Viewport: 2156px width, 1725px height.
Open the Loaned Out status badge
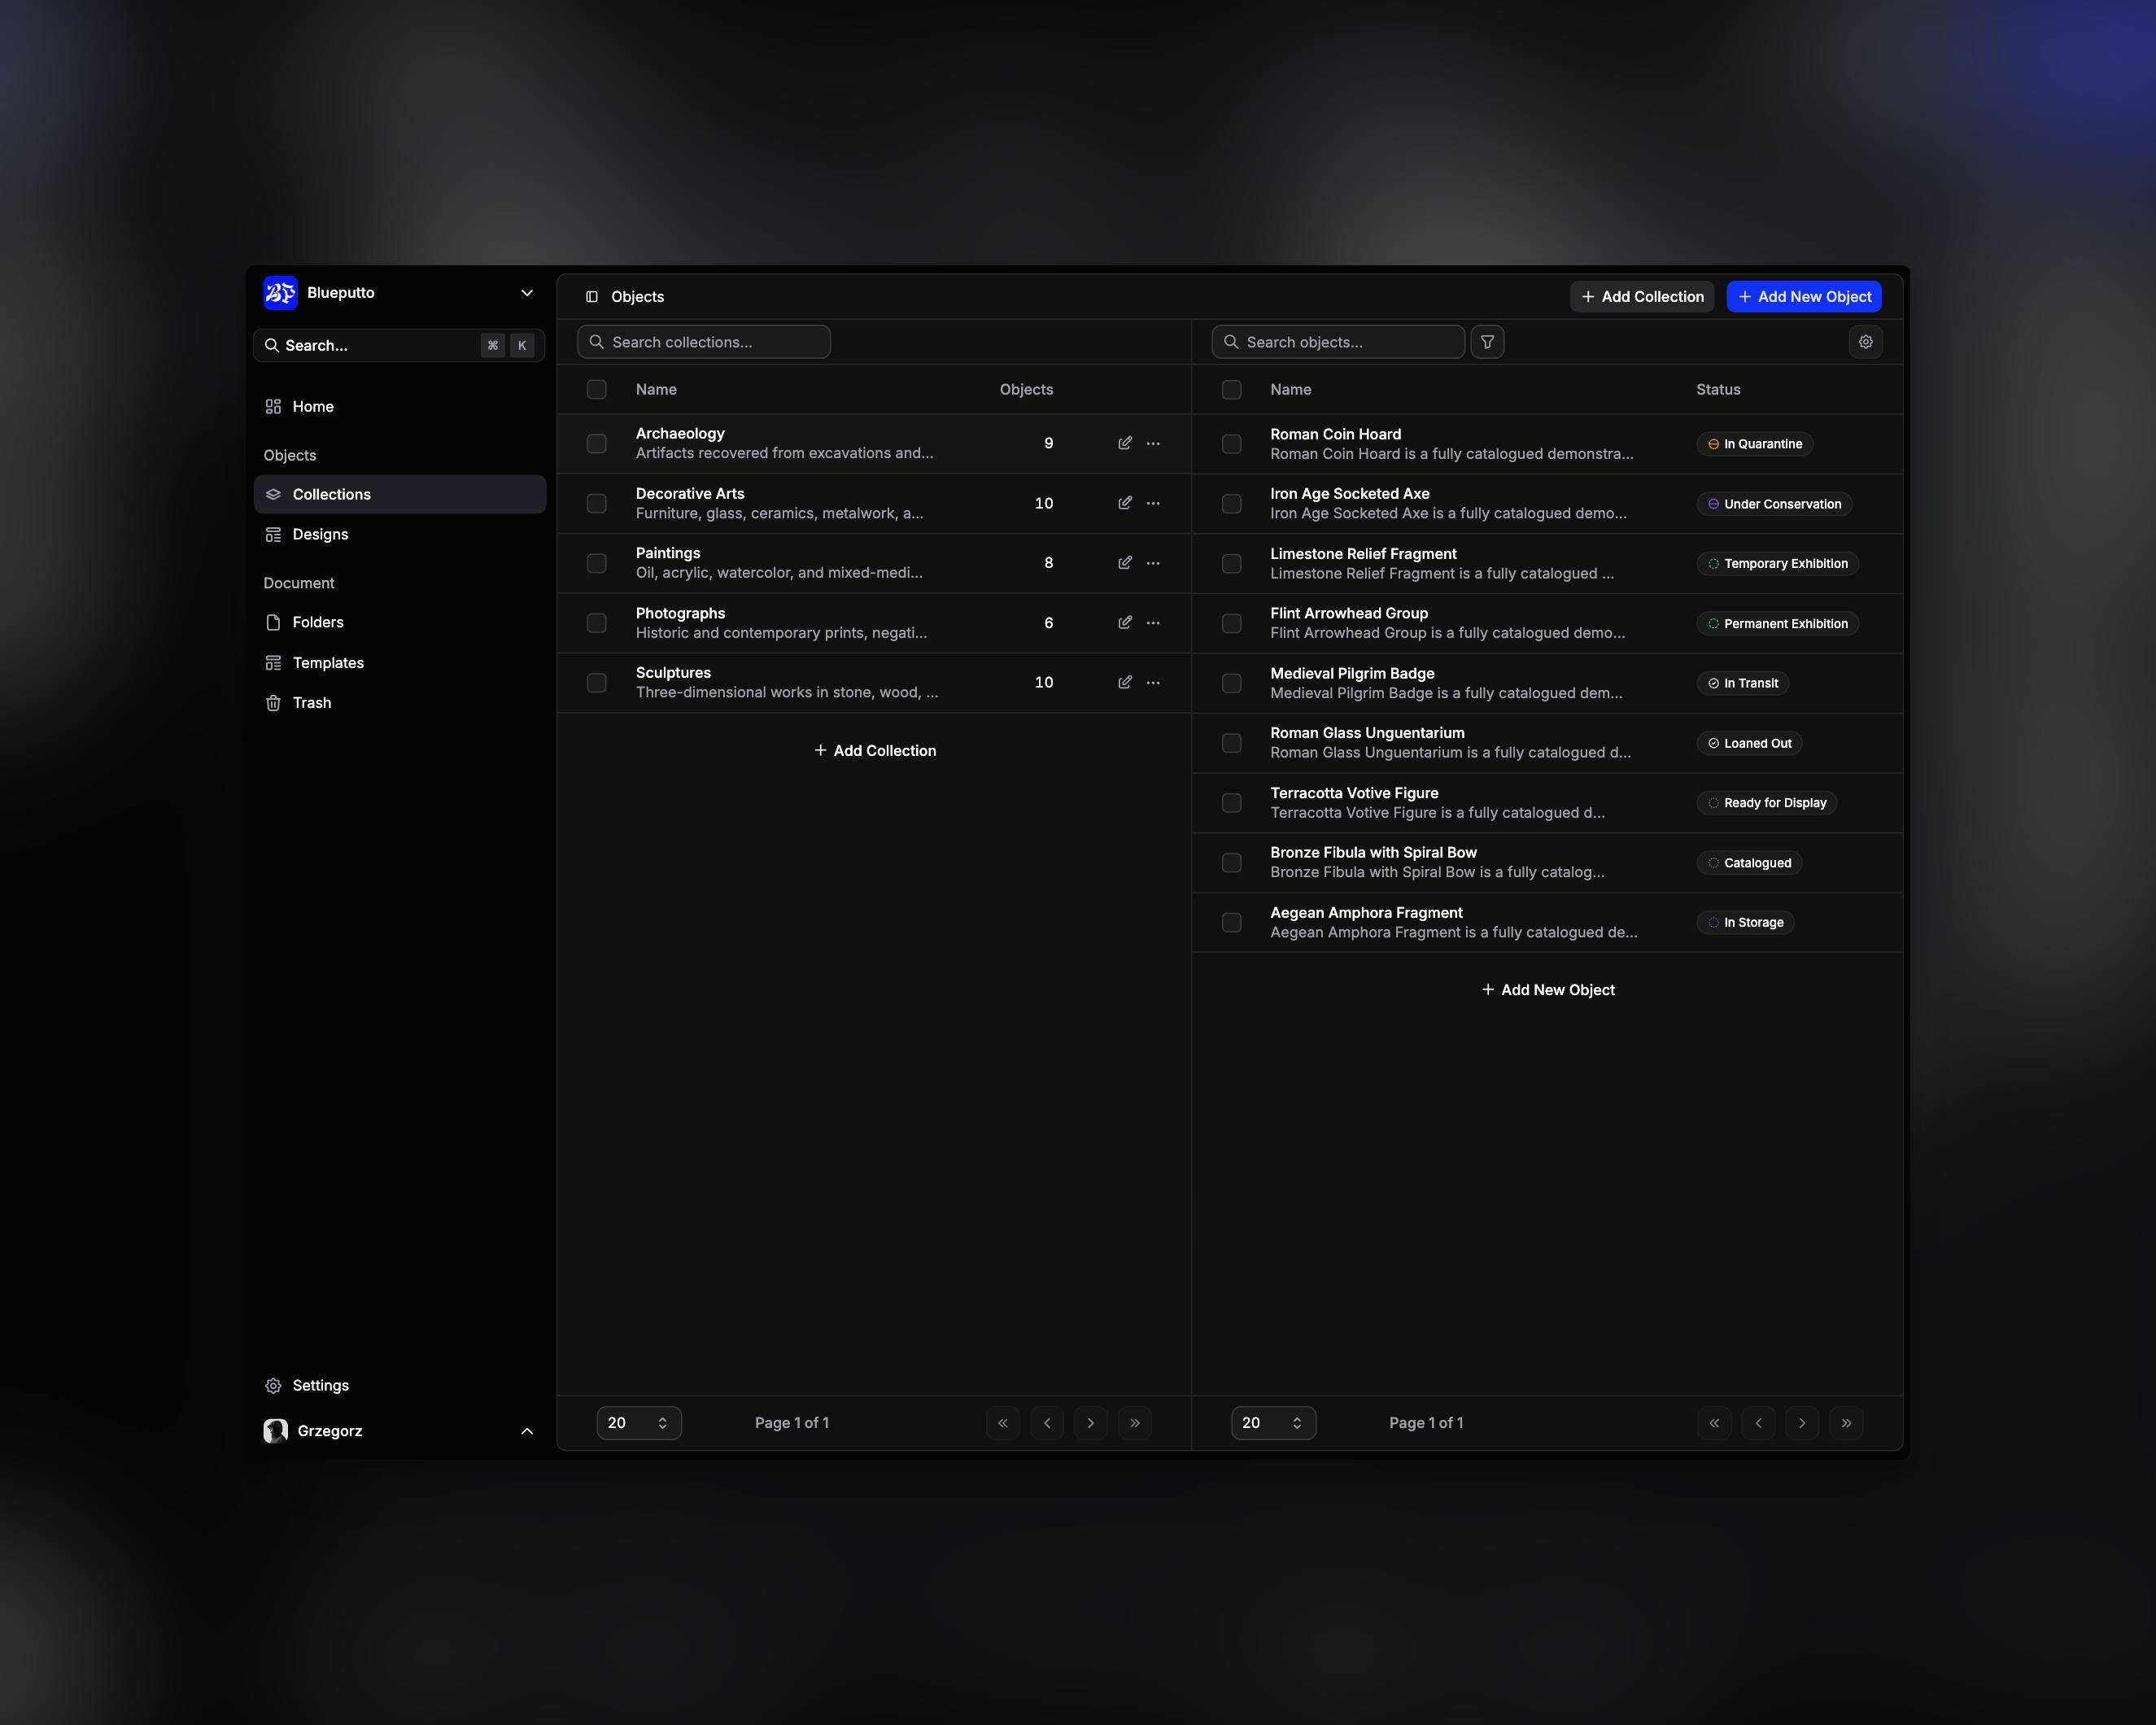pyautogui.click(x=1749, y=743)
